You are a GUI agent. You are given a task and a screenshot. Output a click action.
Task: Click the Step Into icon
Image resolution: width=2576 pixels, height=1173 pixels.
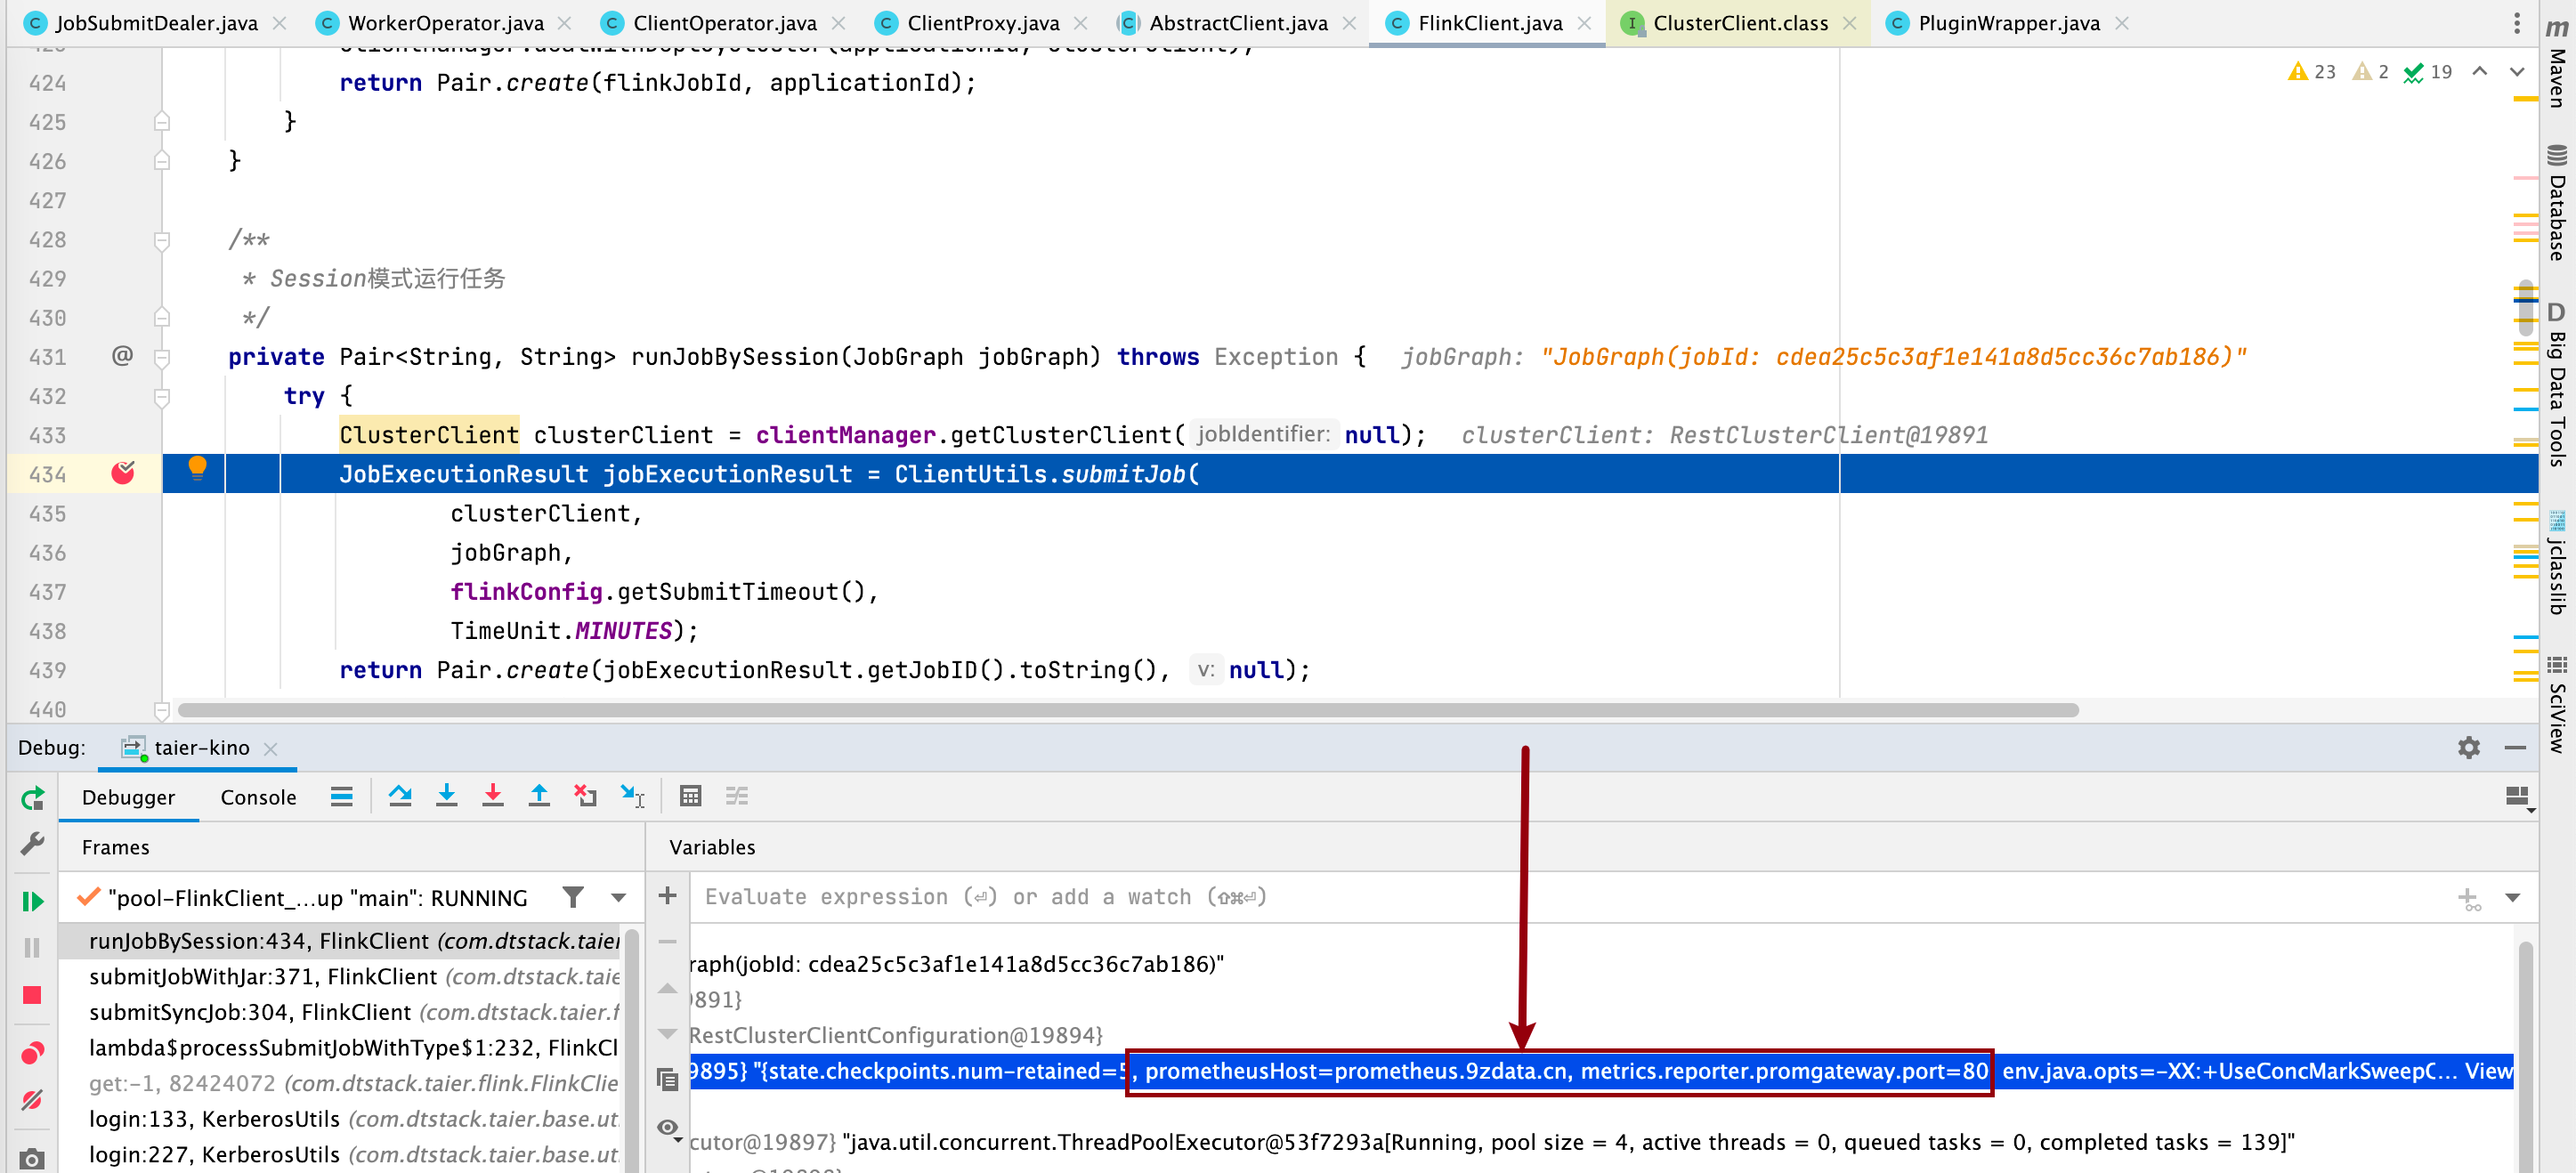coord(446,796)
